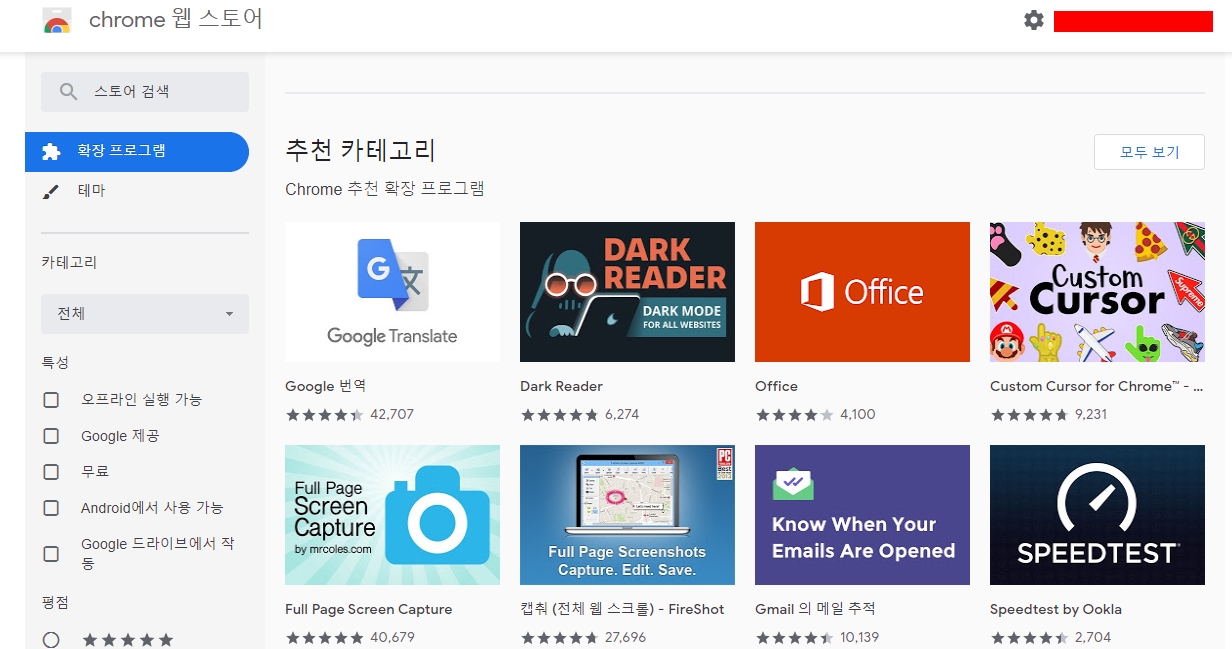Enable the Google 드라이브에서 작동 checkbox
This screenshot has height=649, width=1232.
pyautogui.click(x=51, y=553)
